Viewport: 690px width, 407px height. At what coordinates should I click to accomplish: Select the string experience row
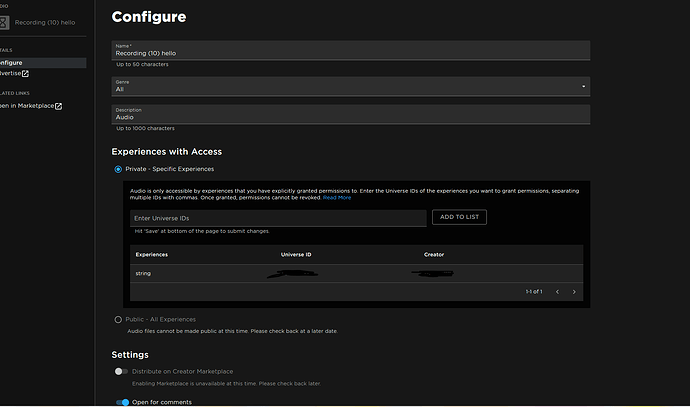click(356, 273)
